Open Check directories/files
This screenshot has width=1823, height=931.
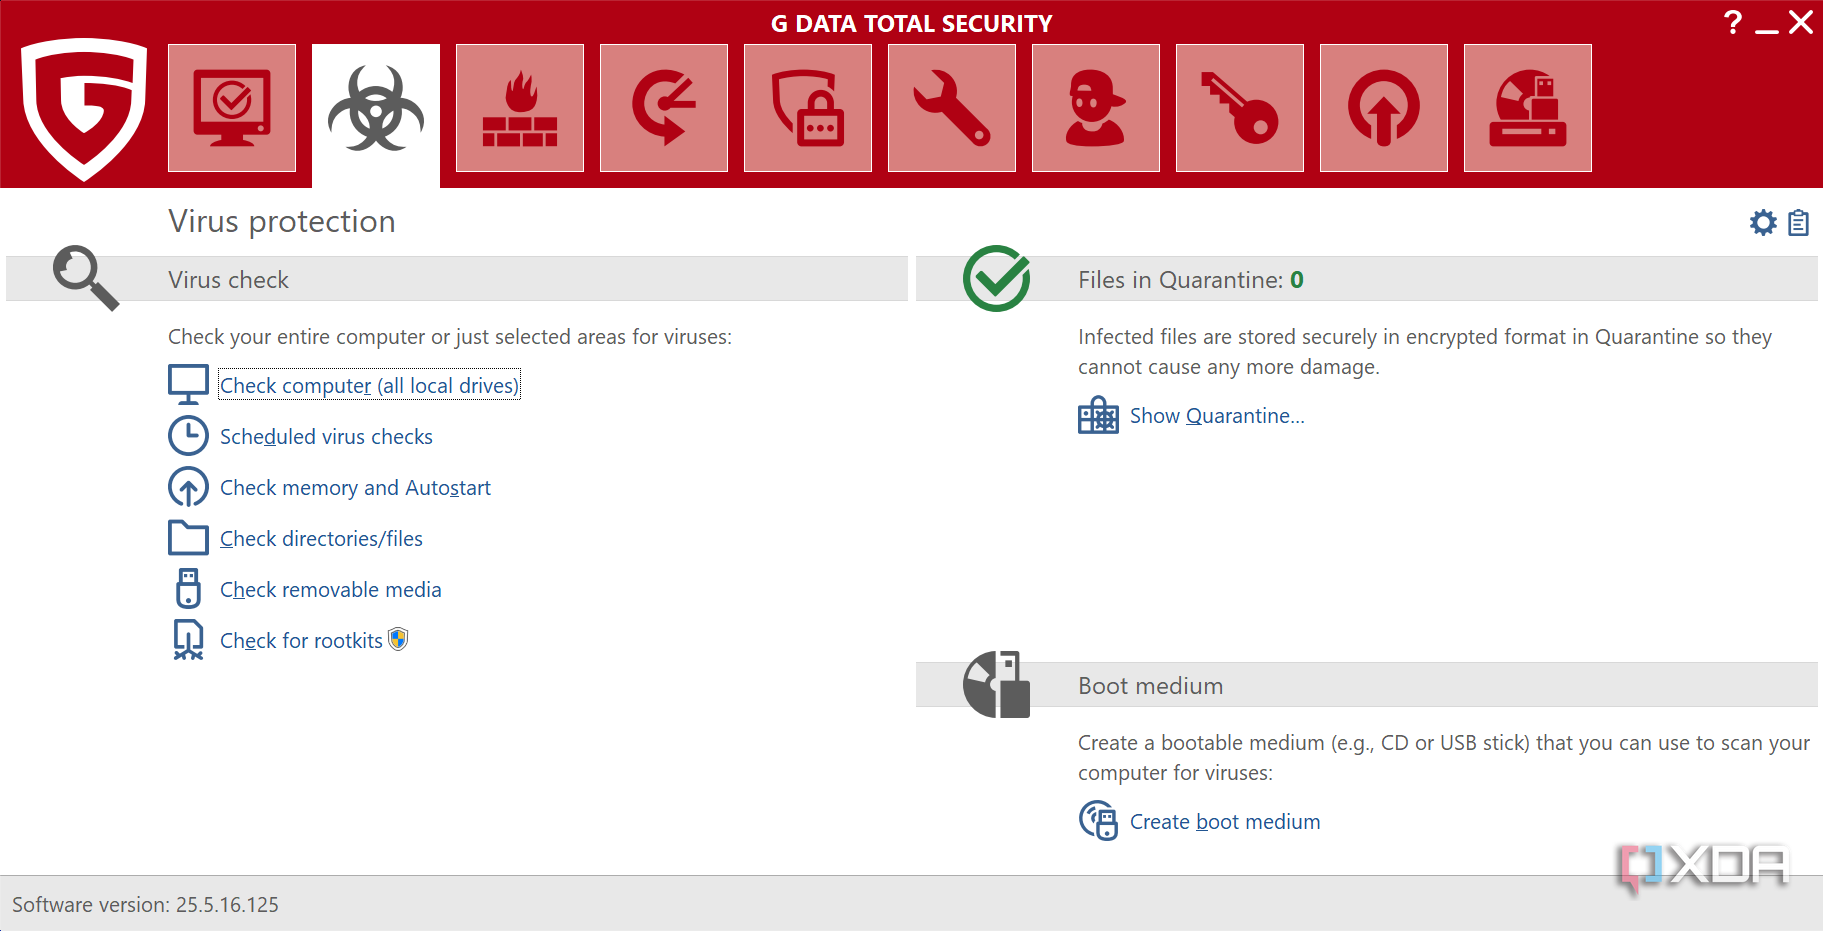coord(321,538)
